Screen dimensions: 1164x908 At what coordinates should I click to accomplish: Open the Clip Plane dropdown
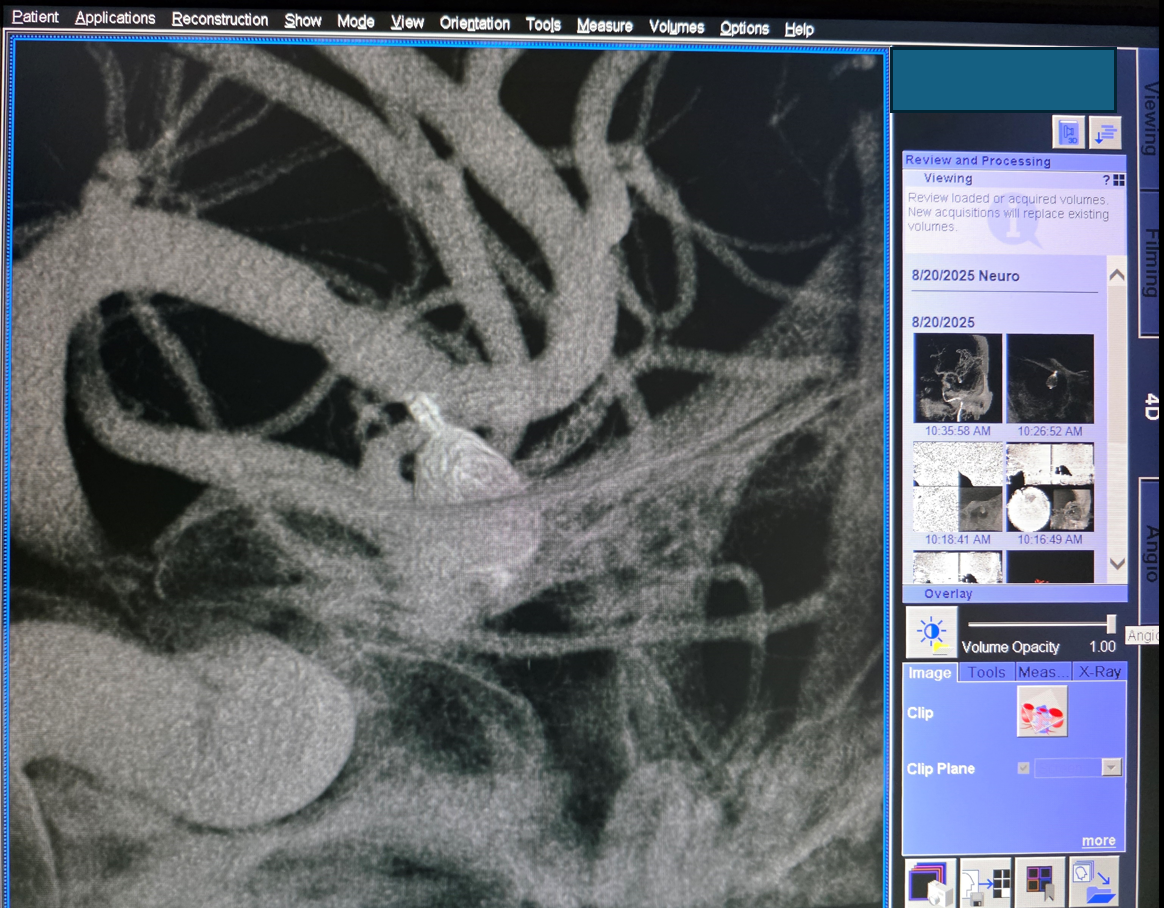pos(1110,768)
